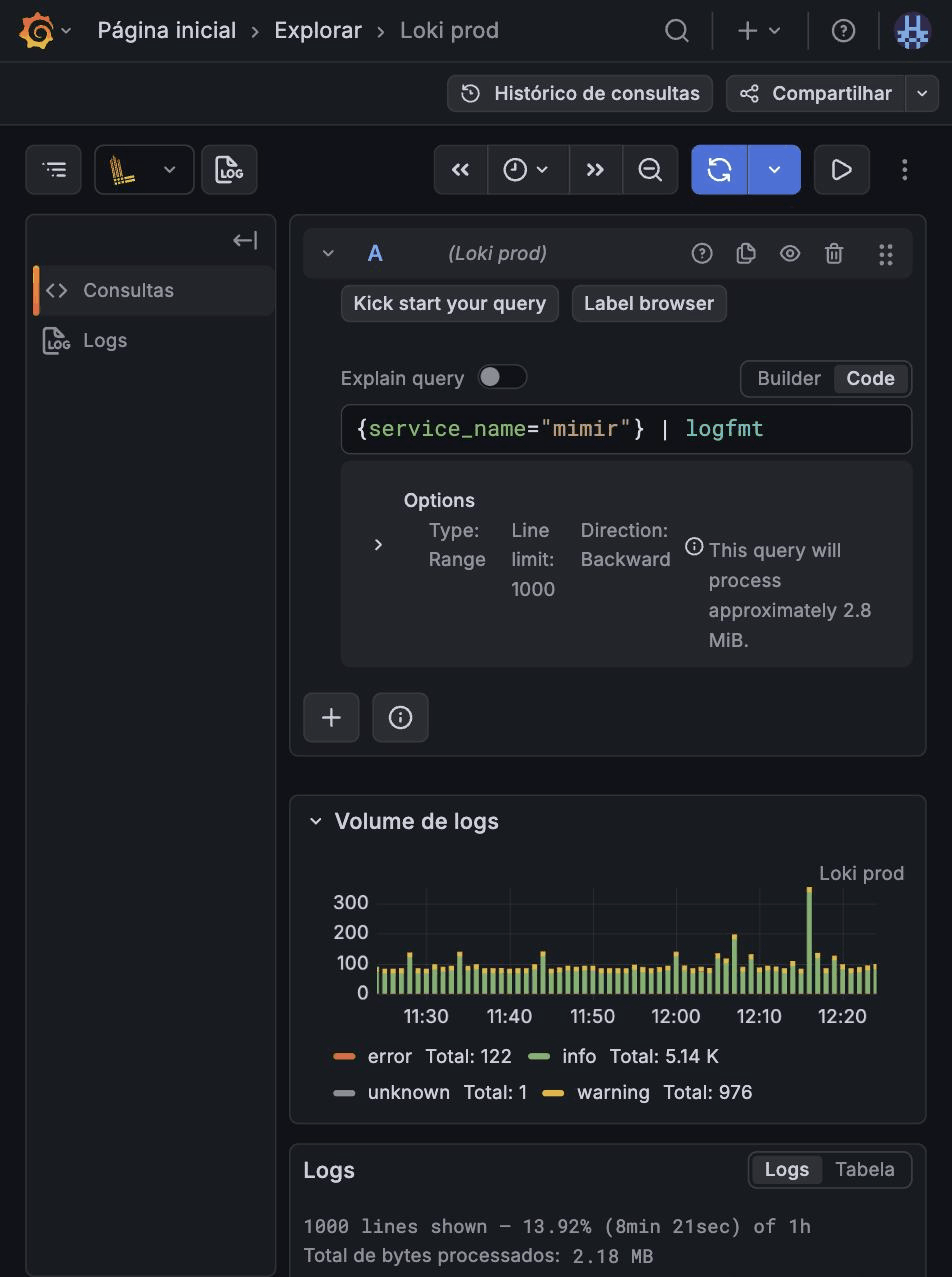Screen dimensions: 952x1277
Task: Add a new query with plus button
Action: (331, 717)
